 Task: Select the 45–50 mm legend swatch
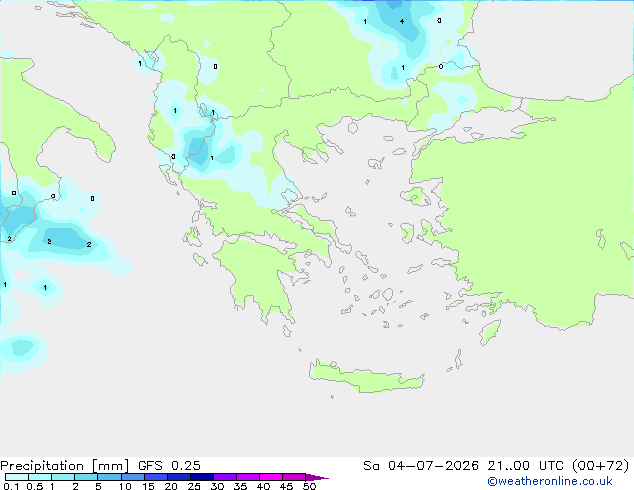294,477
